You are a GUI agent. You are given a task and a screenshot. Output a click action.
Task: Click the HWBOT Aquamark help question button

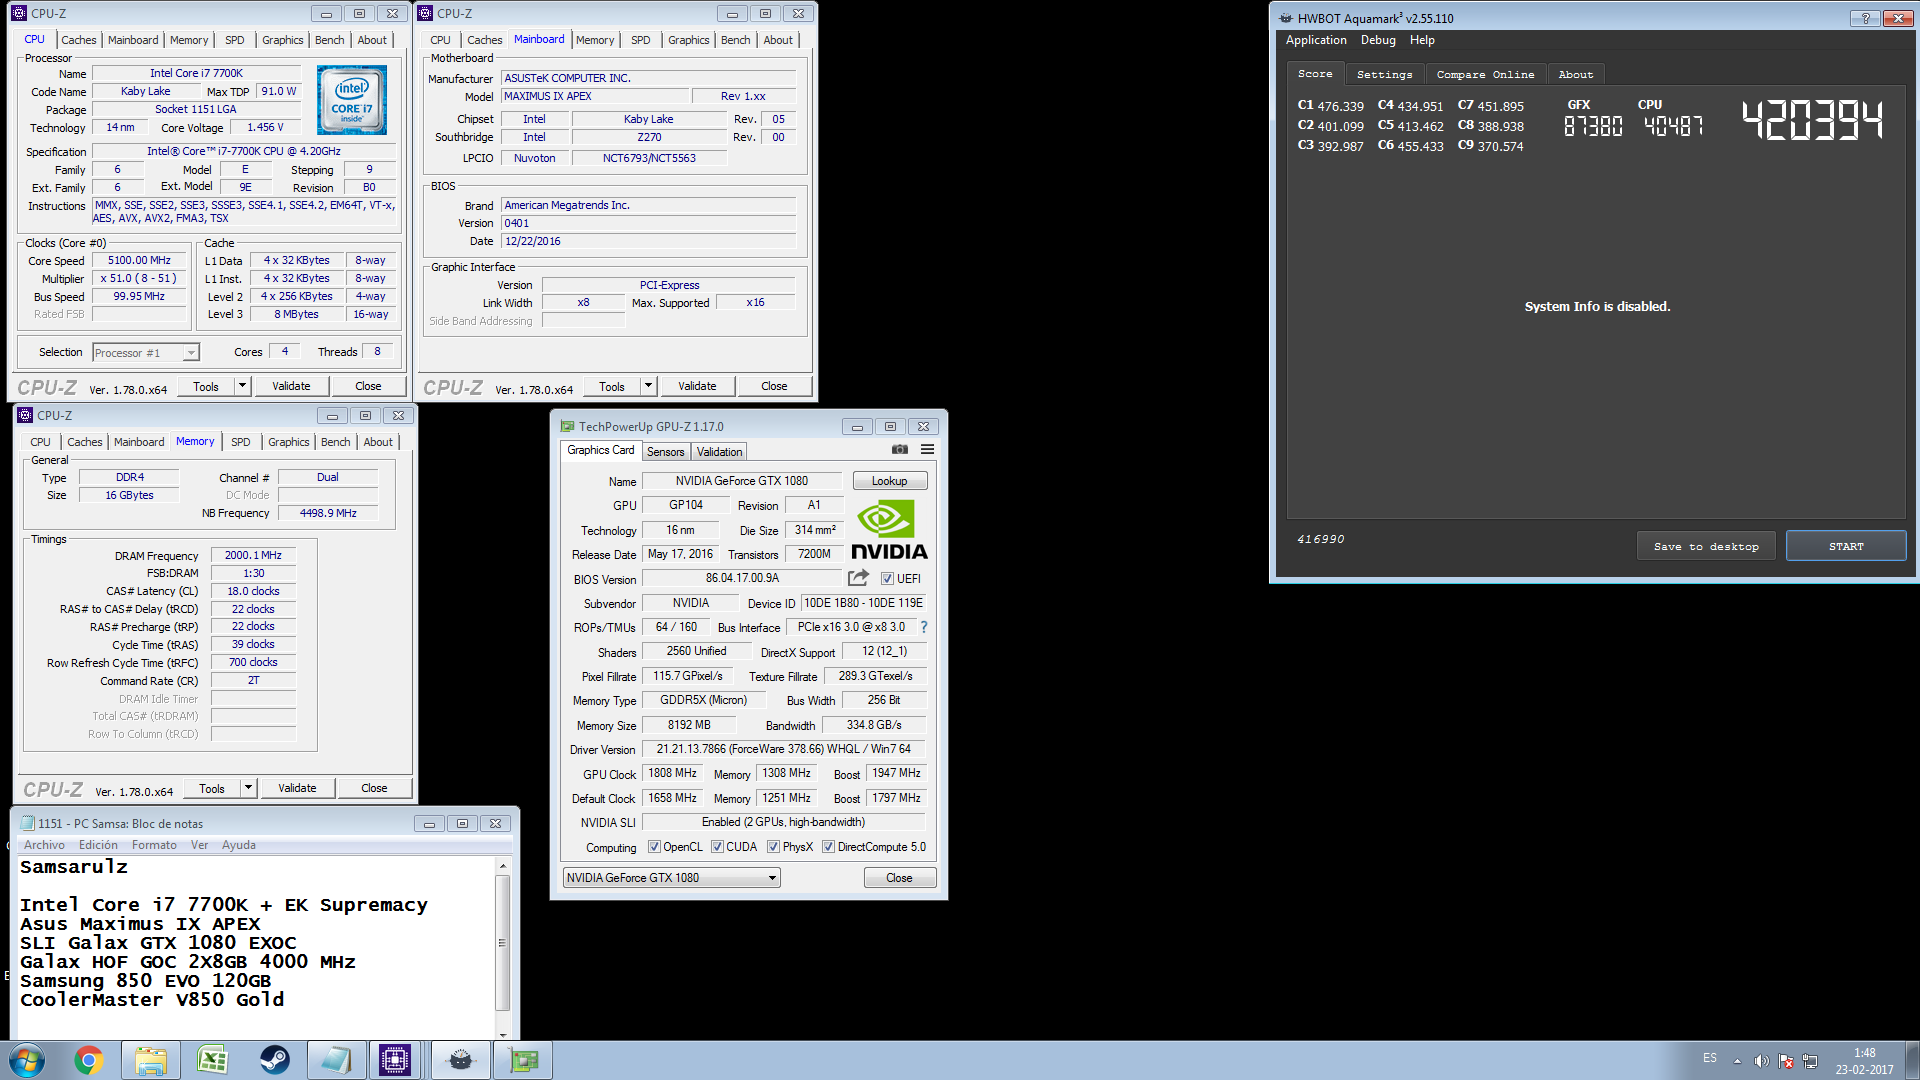pyautogui.click(x=1865, y=18)
